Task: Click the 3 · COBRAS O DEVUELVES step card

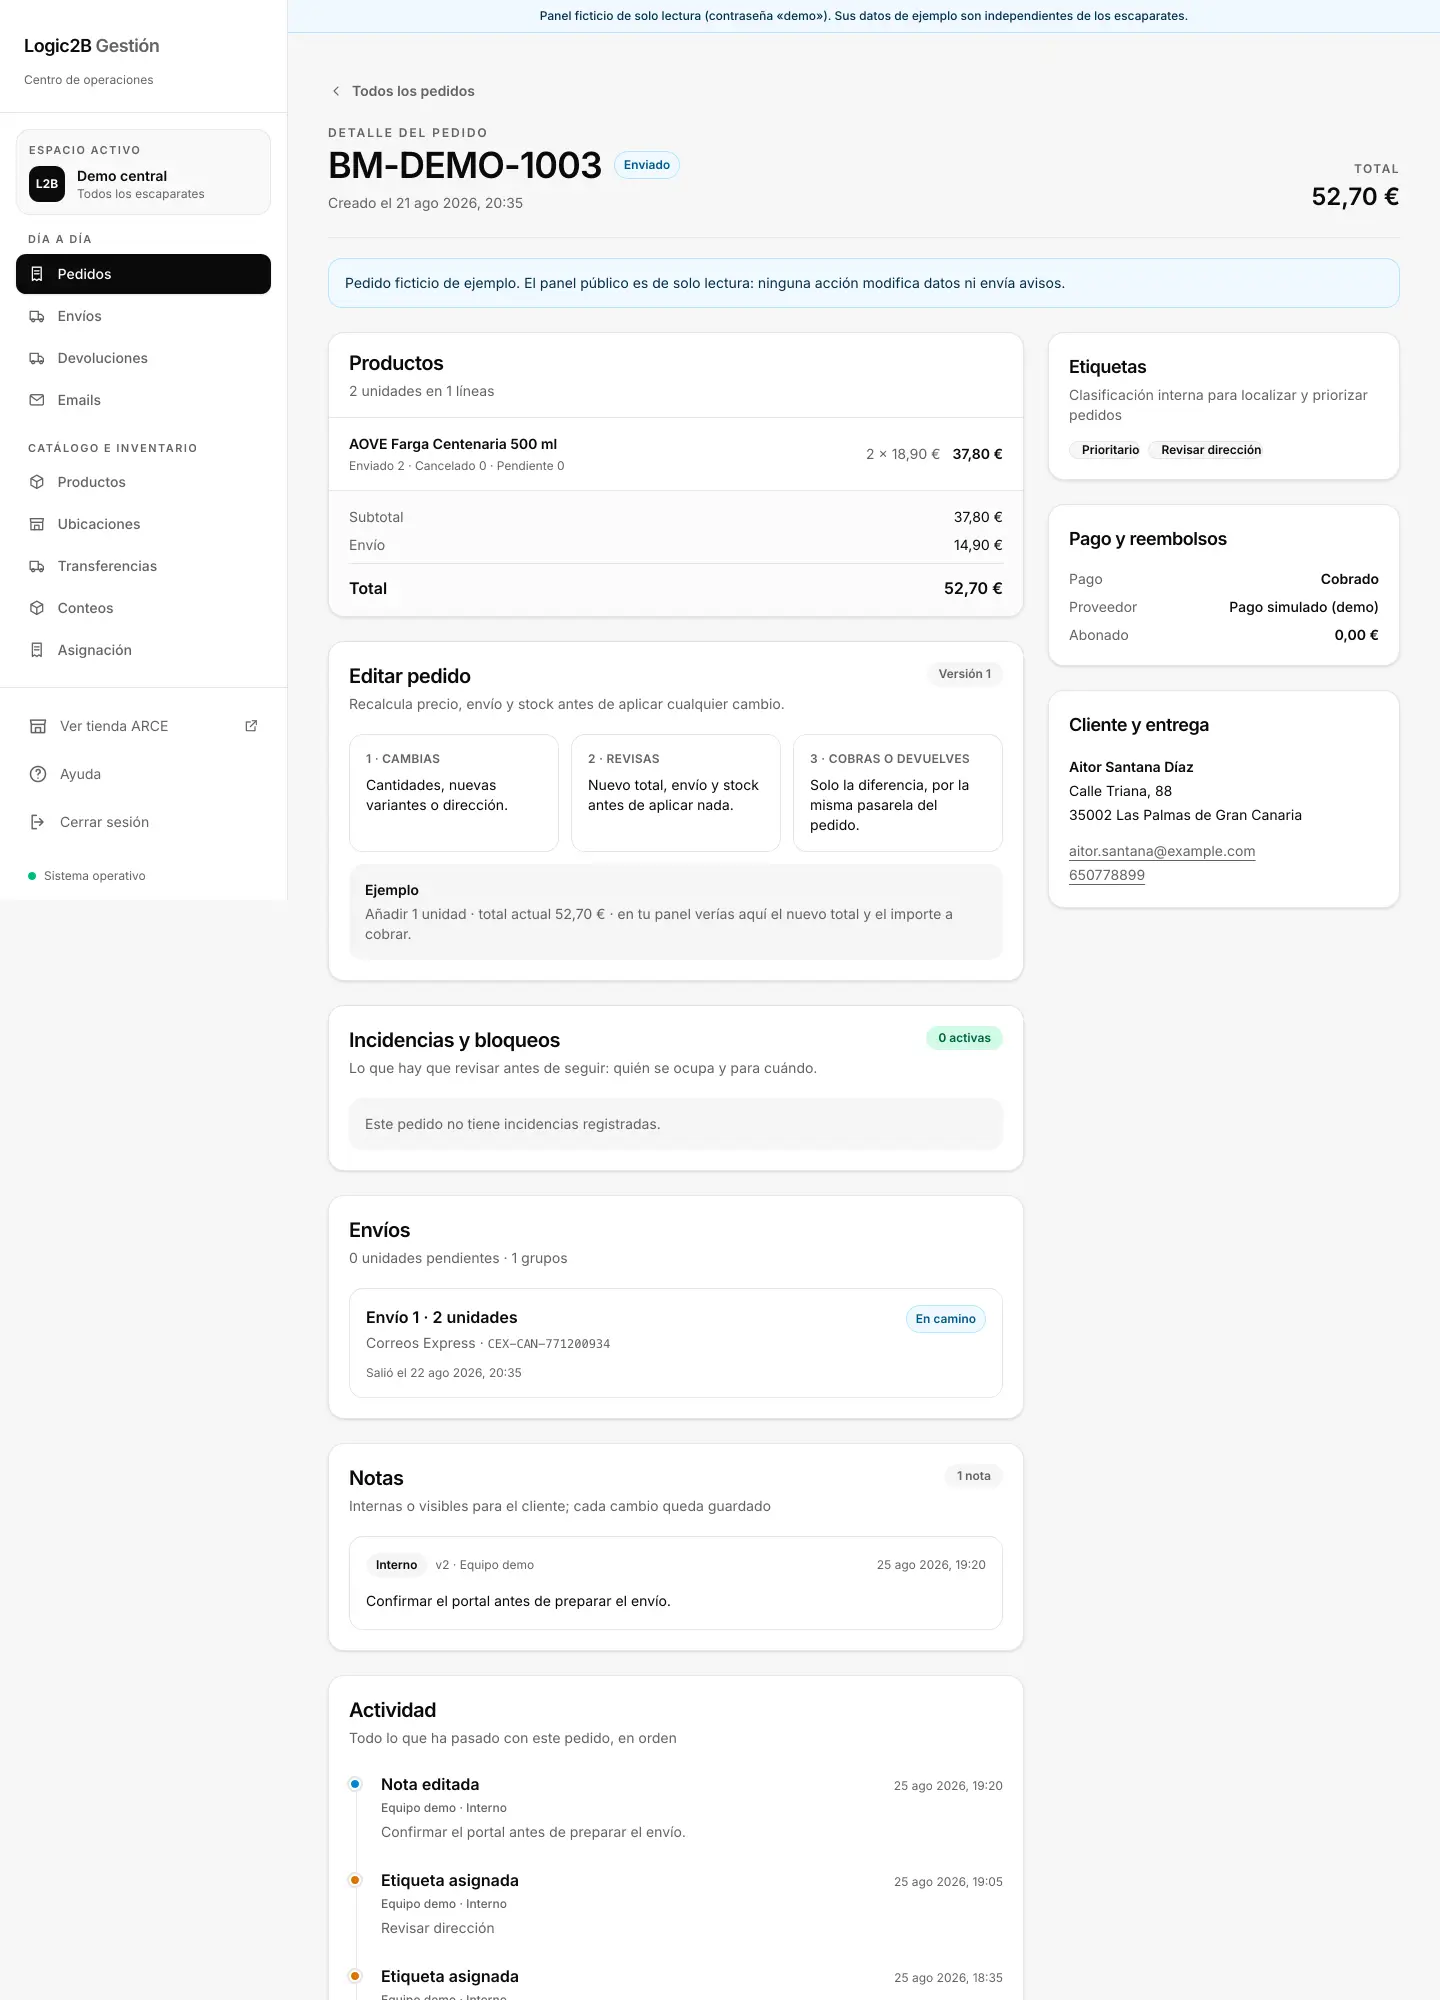Action: tap(898, 793)
